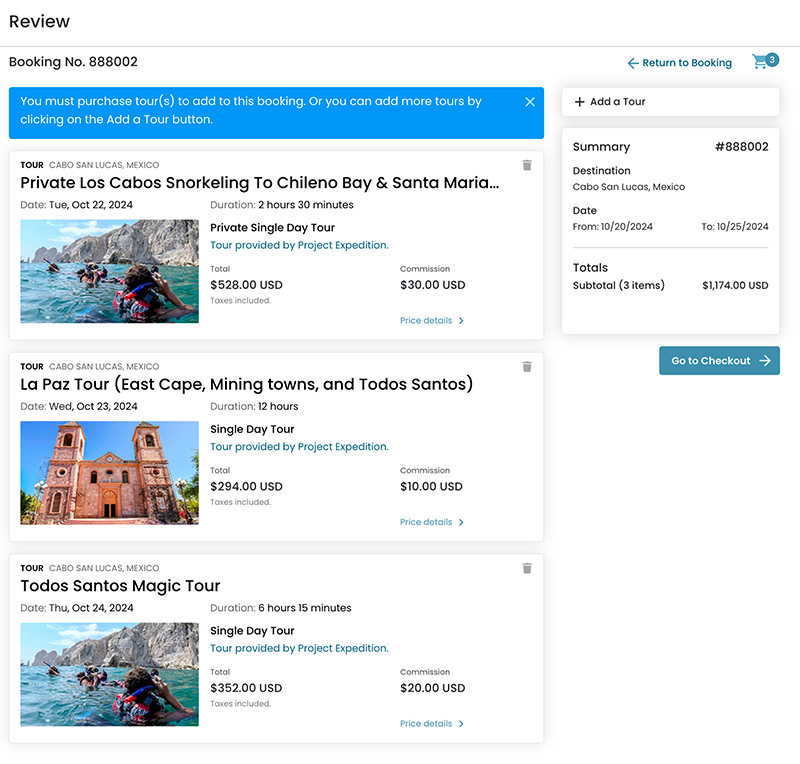Click the back arrow beside Return to Booking

(633, 63)
